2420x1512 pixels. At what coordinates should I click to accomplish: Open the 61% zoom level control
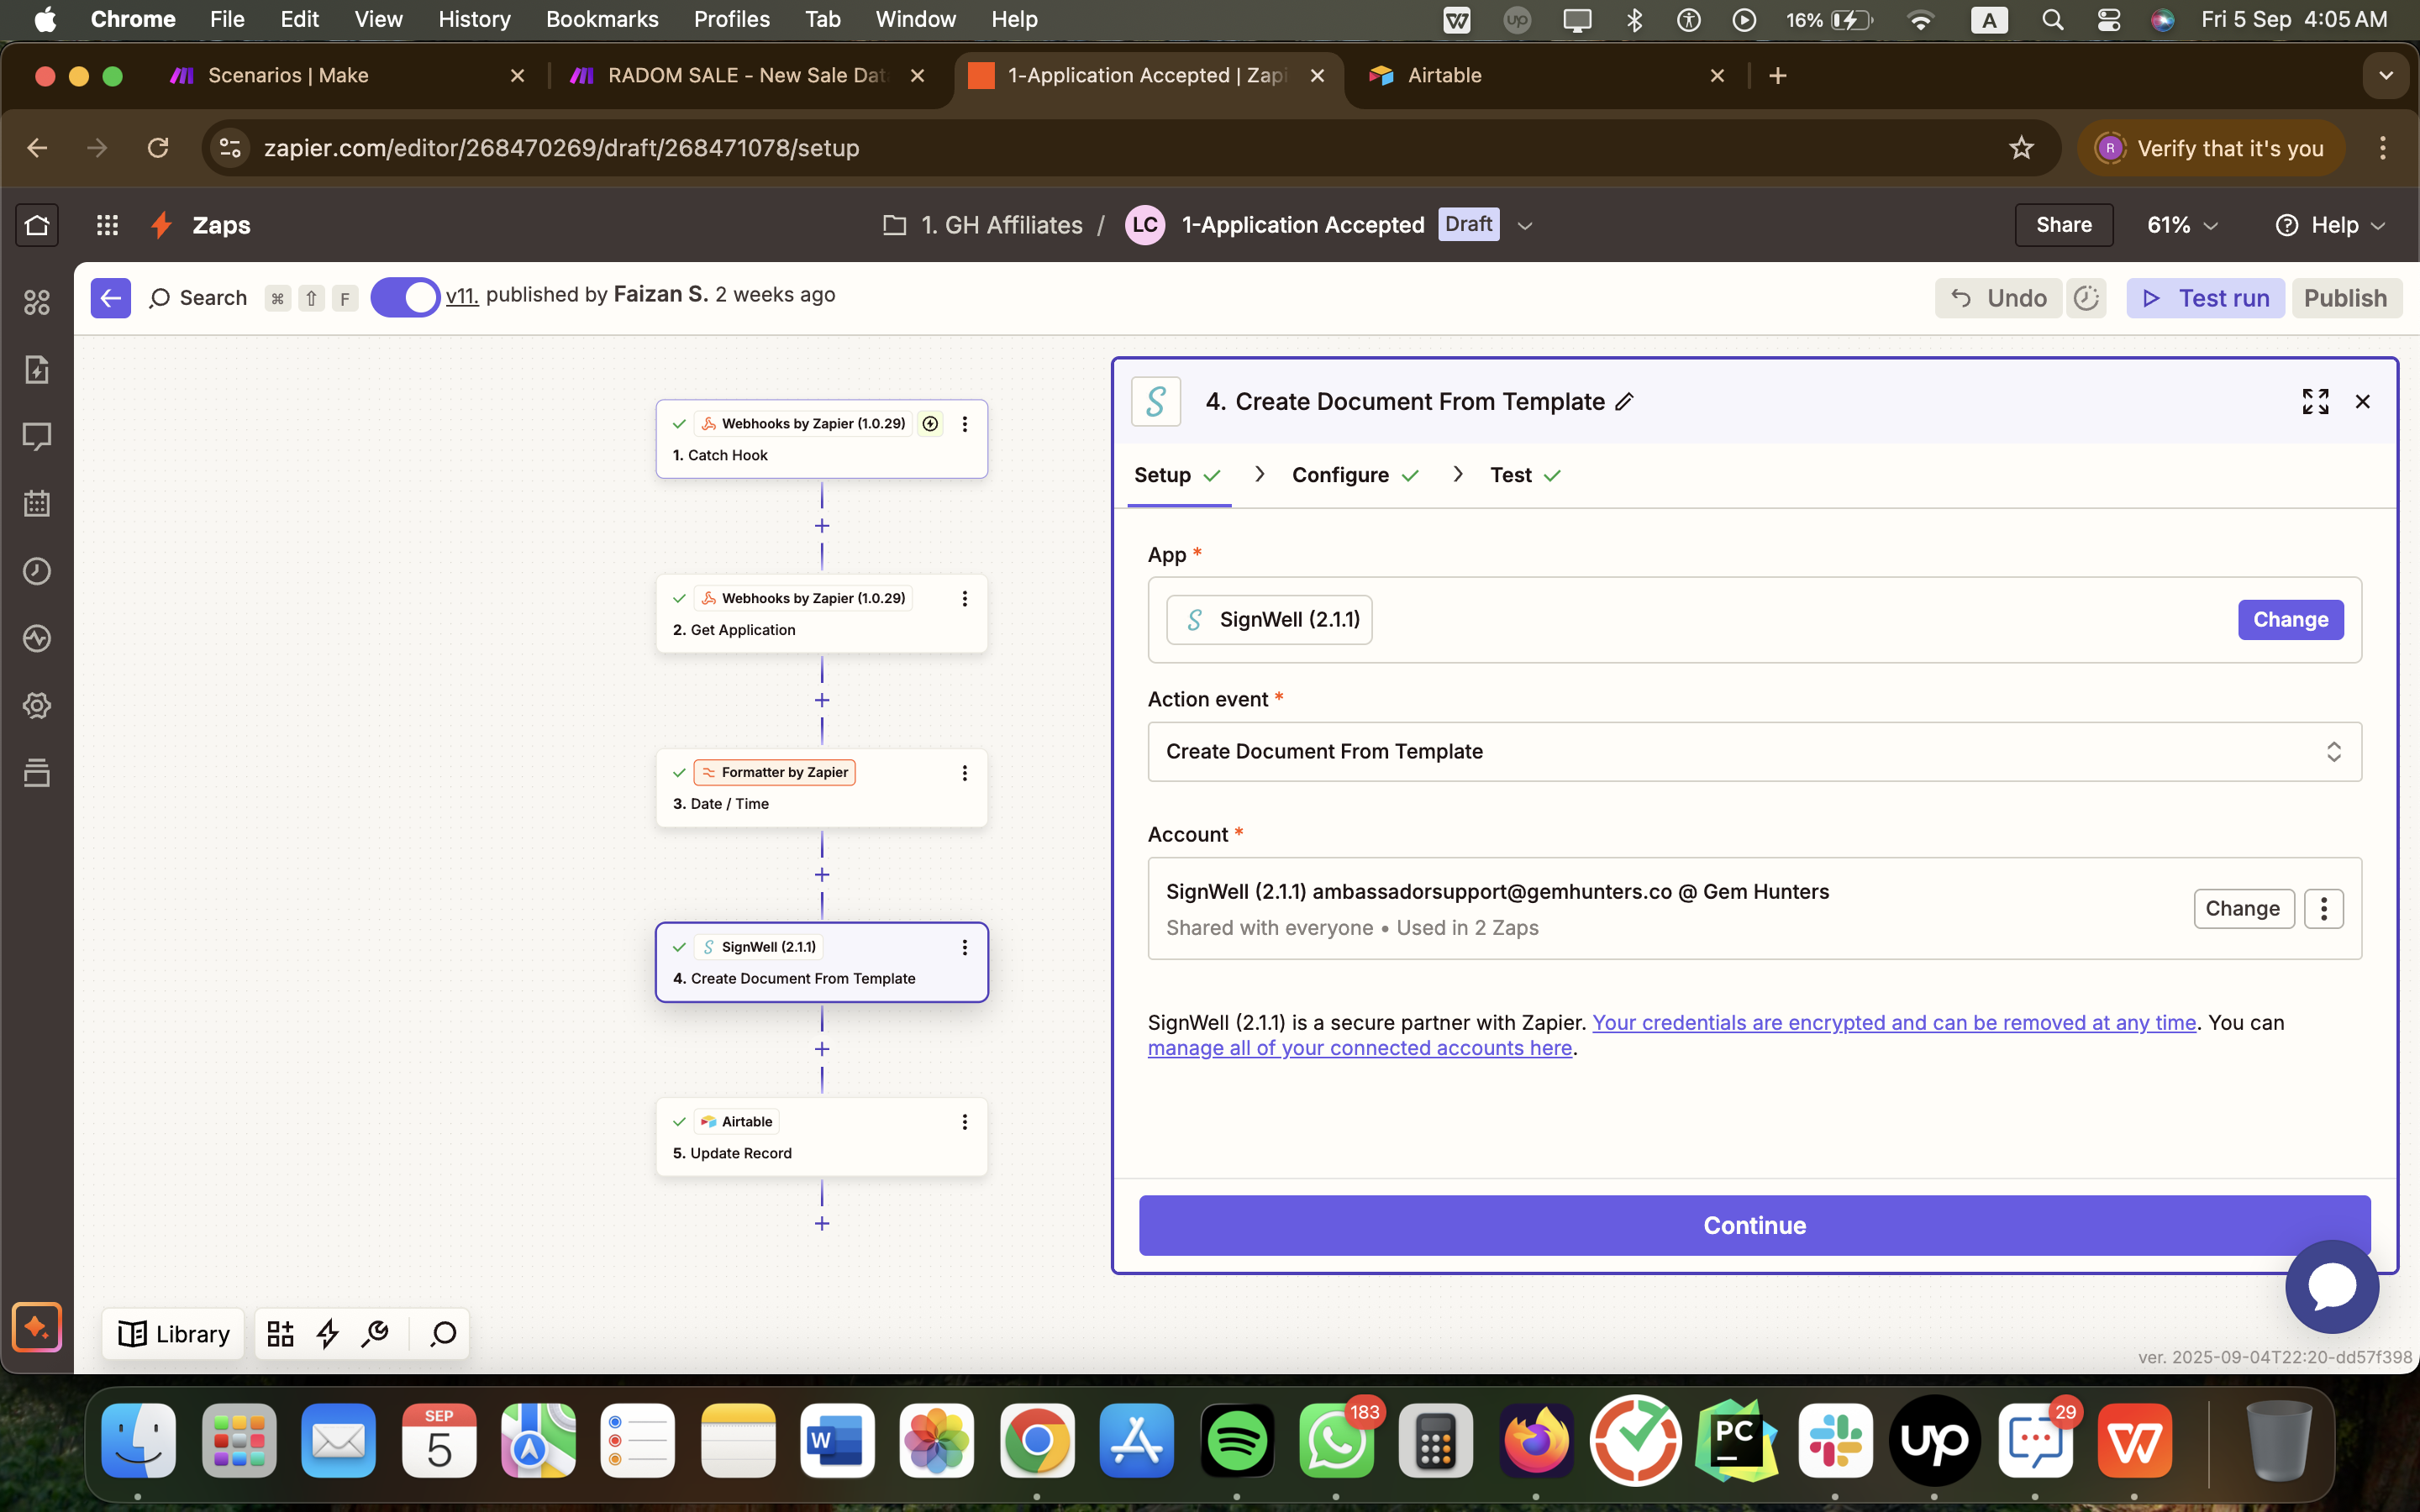point(2178,224)
